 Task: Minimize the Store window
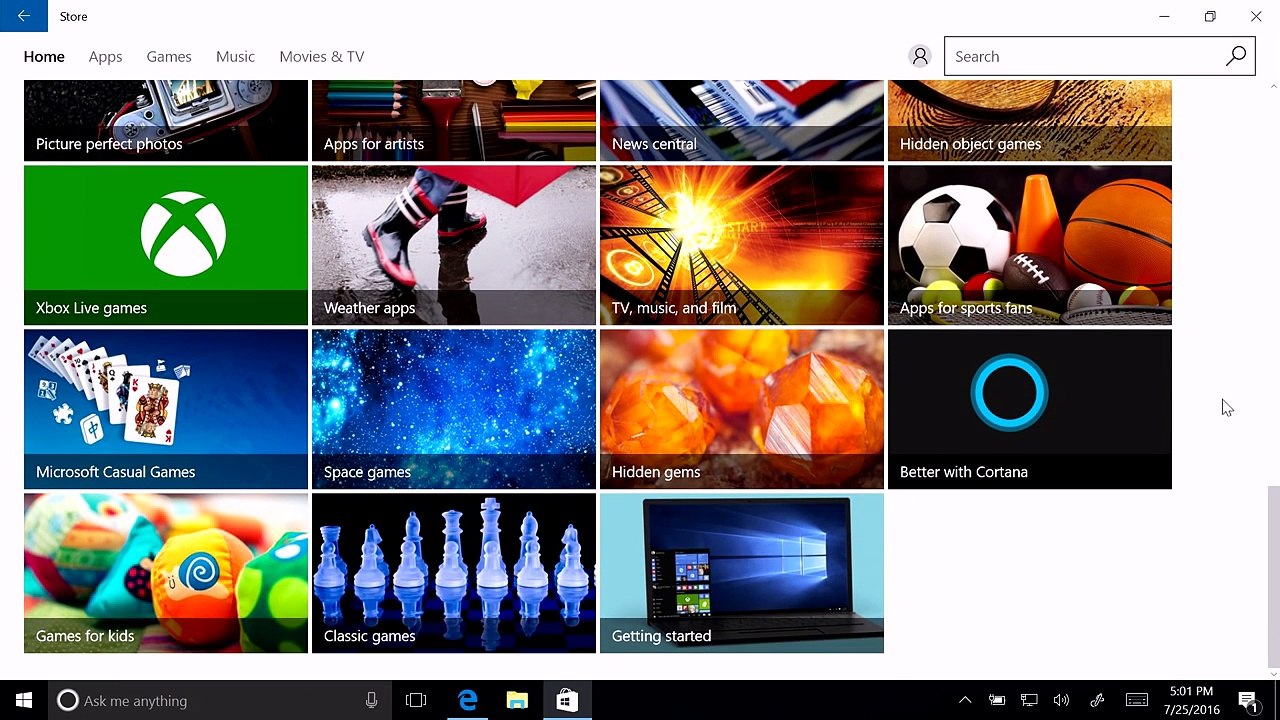click(x=1164, y=16)
